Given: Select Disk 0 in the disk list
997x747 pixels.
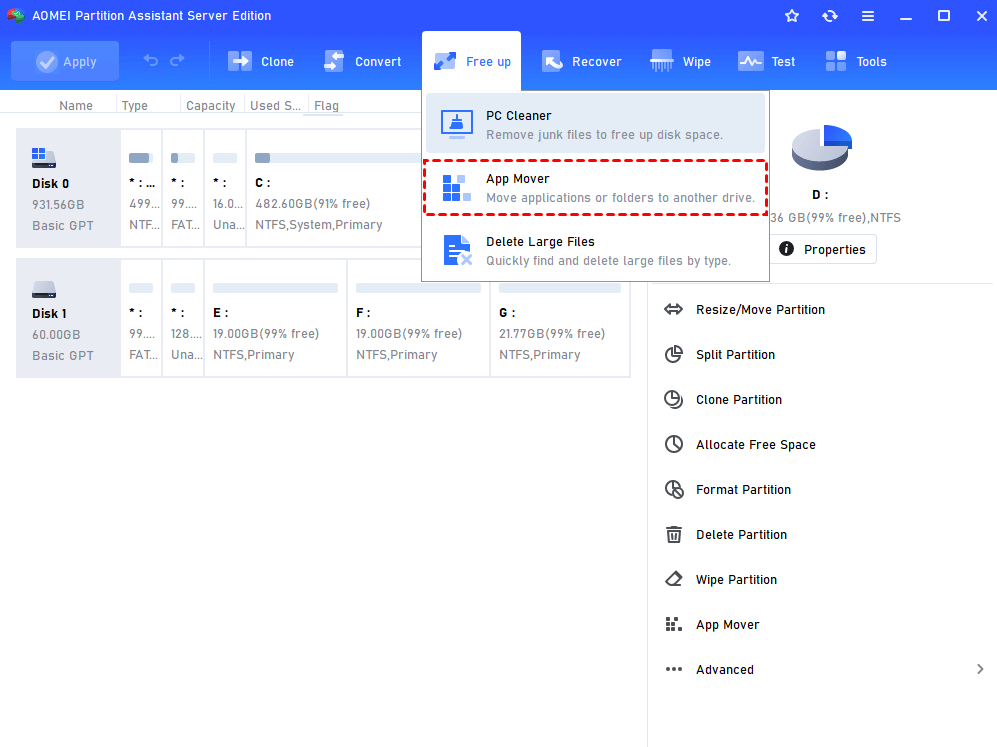Looking at the screenshot, I should [68, 188].
